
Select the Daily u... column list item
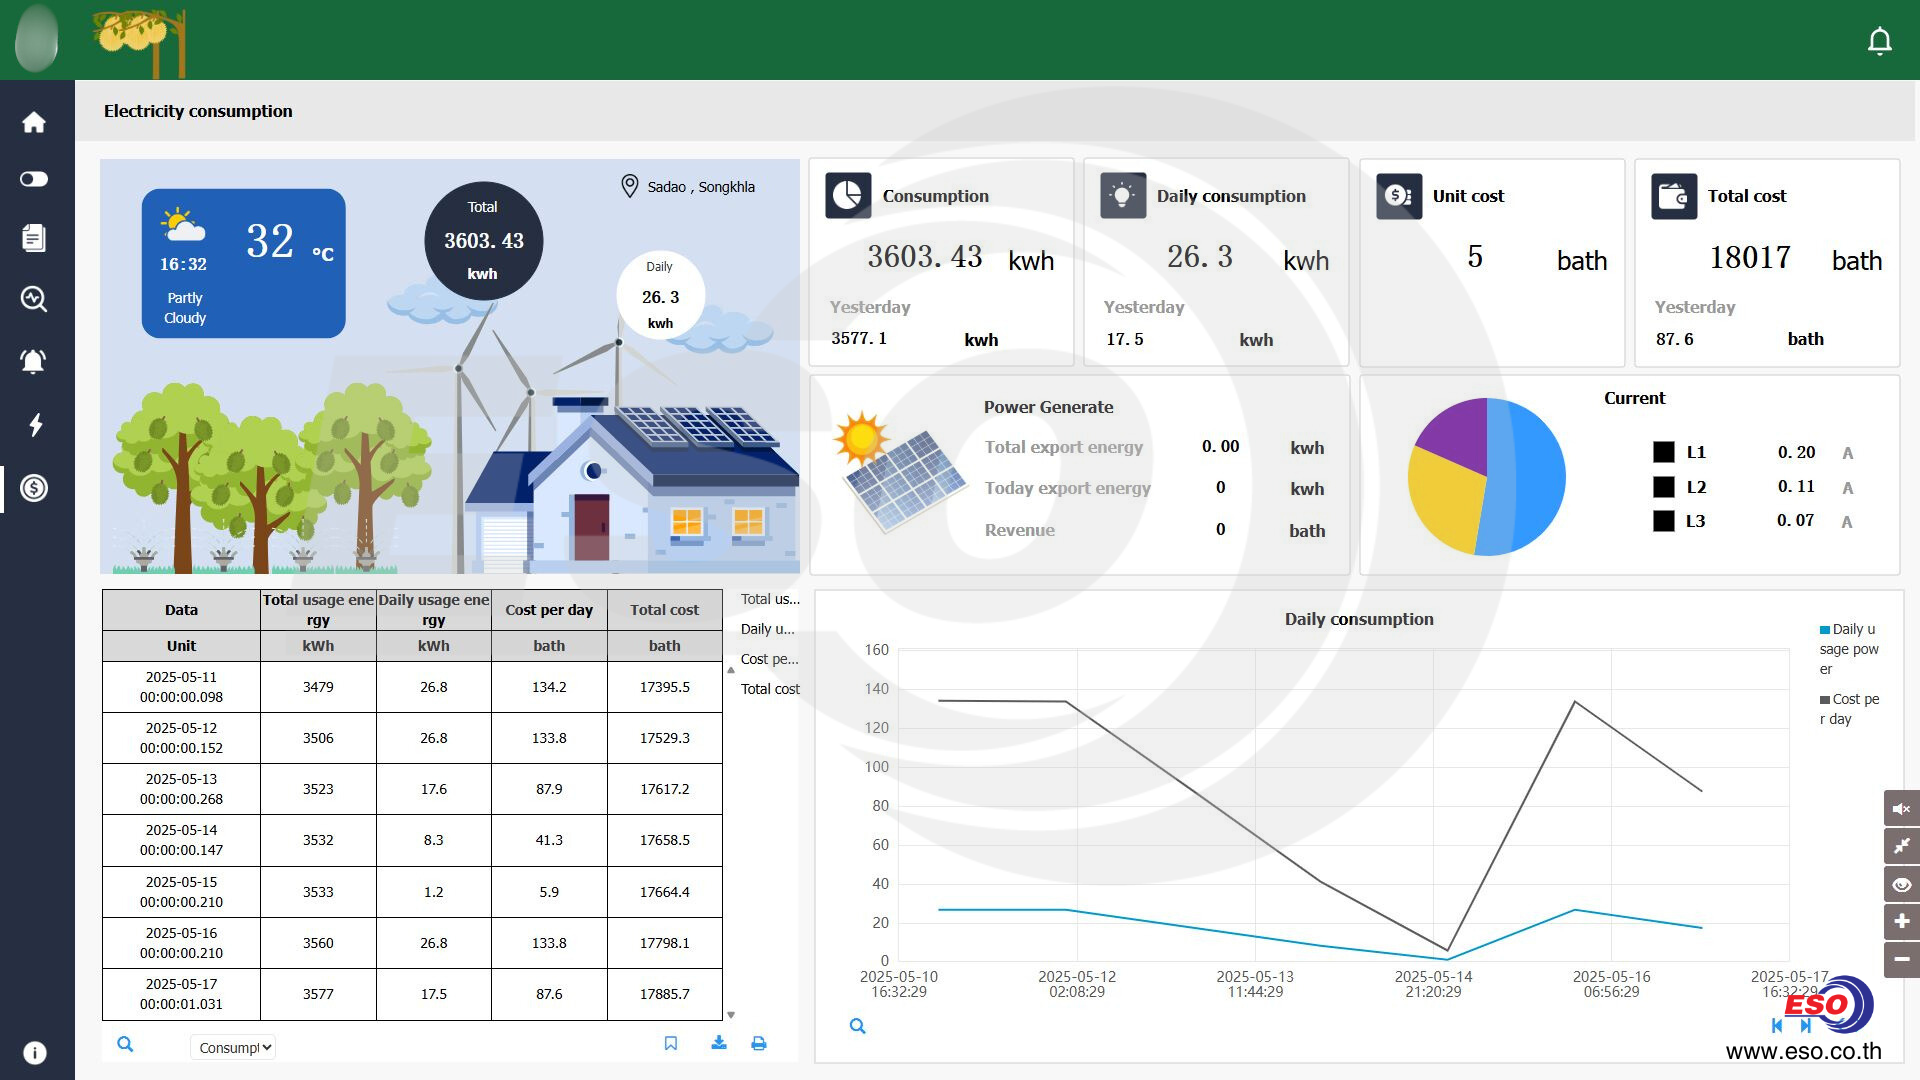(767, 629)
